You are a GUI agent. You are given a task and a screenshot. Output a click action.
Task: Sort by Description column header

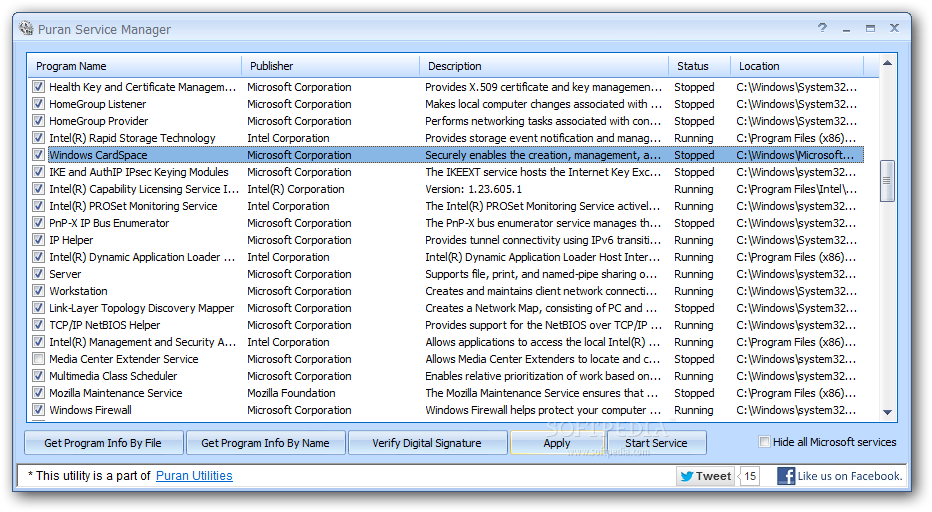[x=544, y=66]
